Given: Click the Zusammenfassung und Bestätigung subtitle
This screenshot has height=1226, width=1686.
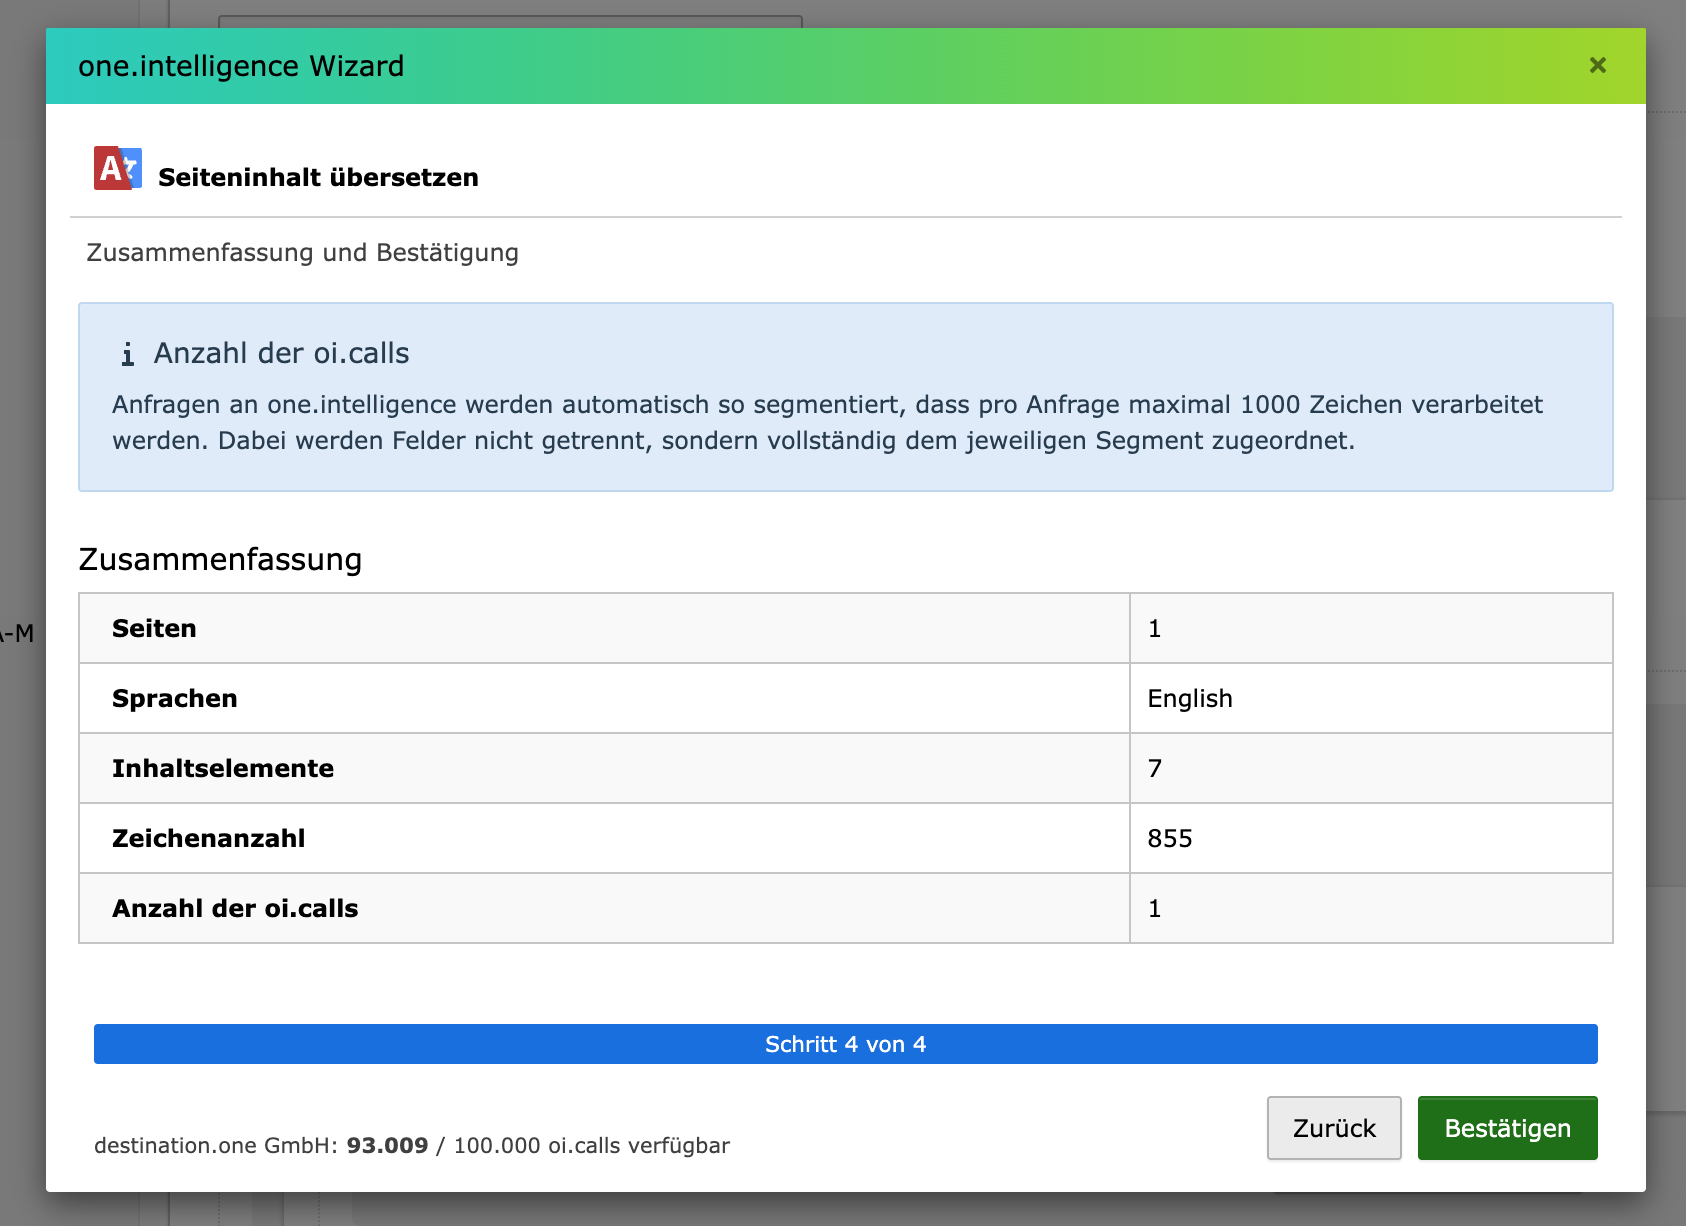Looking at the screenshot, I should tap(302, 252).
